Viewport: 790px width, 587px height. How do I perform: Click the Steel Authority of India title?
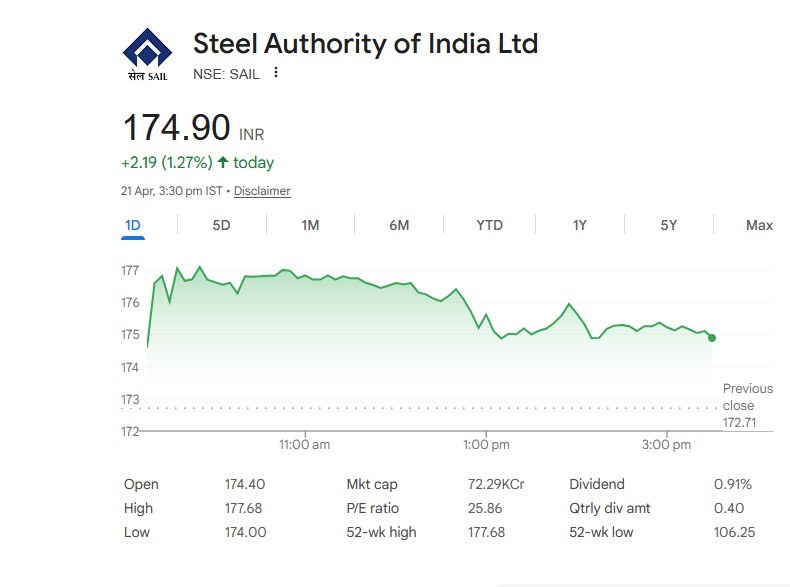(x=365, y=44)
